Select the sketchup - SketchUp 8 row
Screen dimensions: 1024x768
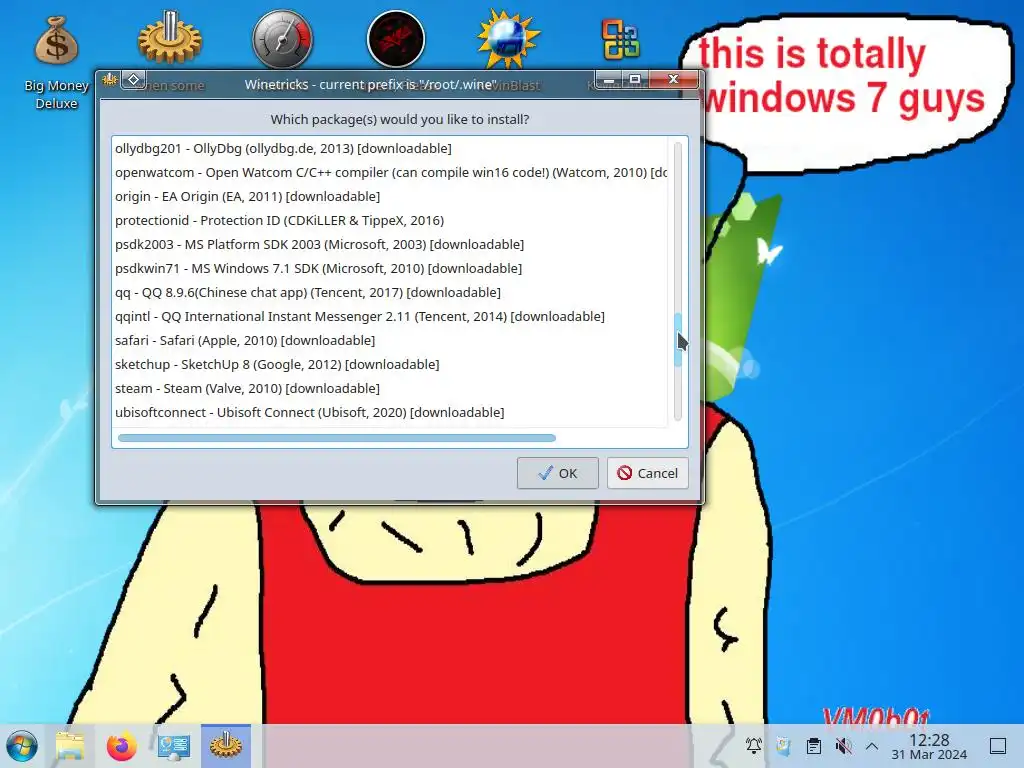(391, 364)
